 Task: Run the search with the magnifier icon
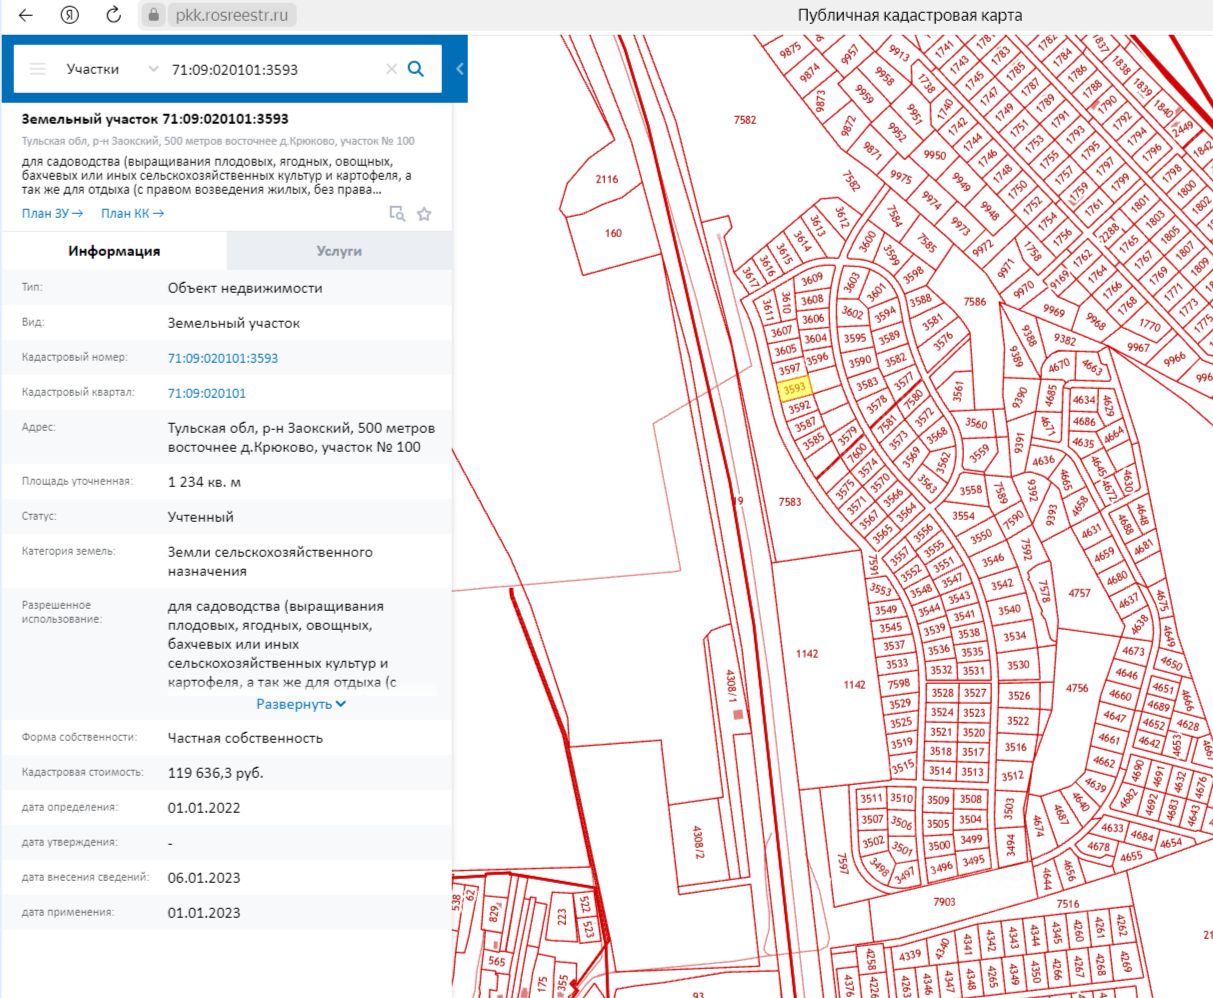416,69
